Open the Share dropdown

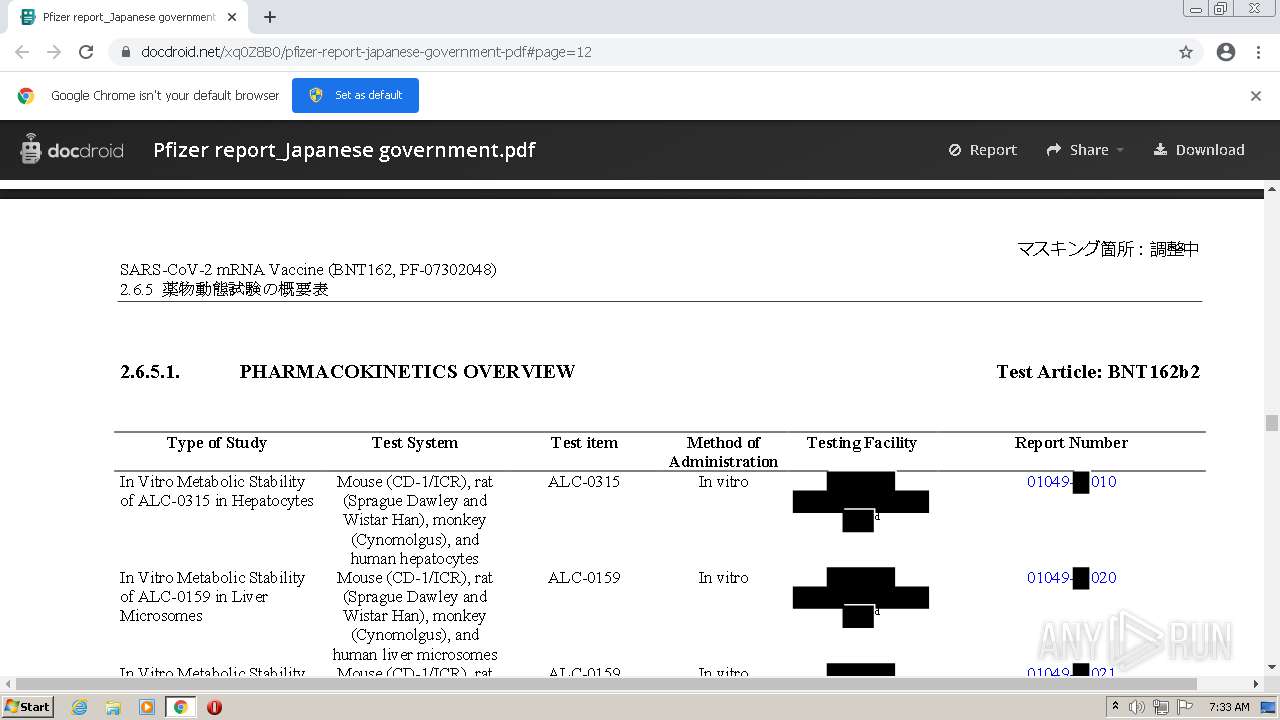tap(1085, 150)
